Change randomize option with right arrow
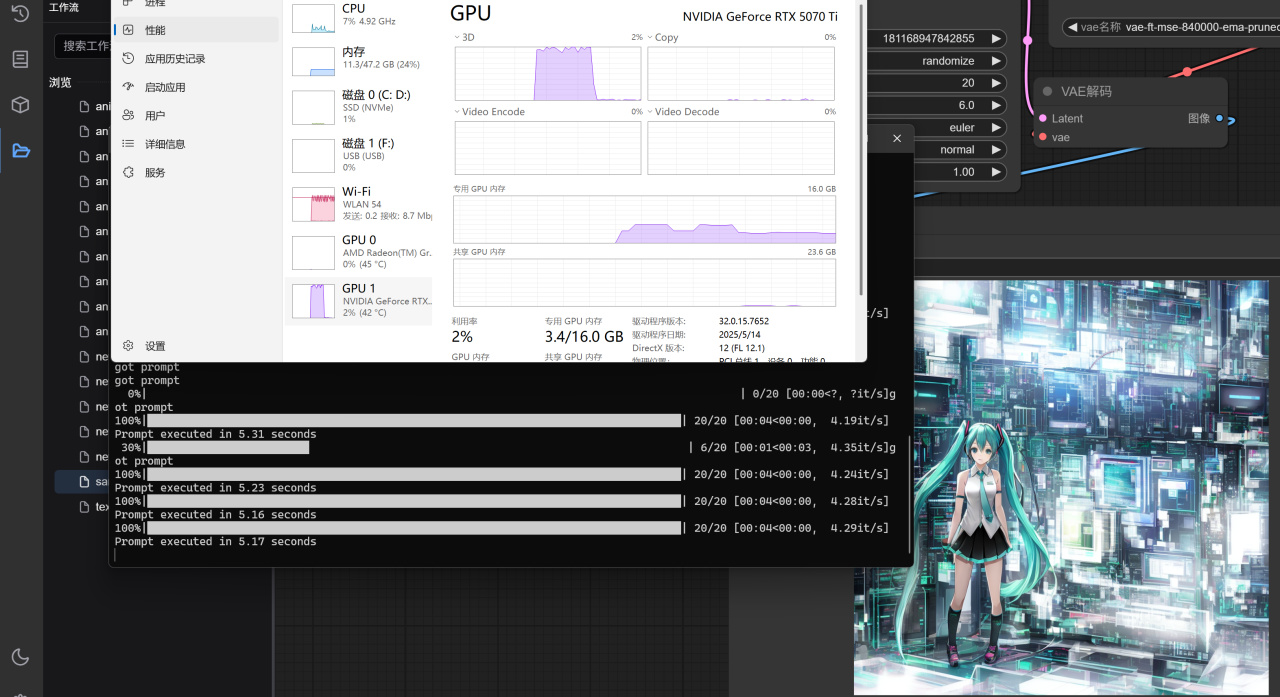Screen dimensions: 1280x697 [x=996, y=60]
